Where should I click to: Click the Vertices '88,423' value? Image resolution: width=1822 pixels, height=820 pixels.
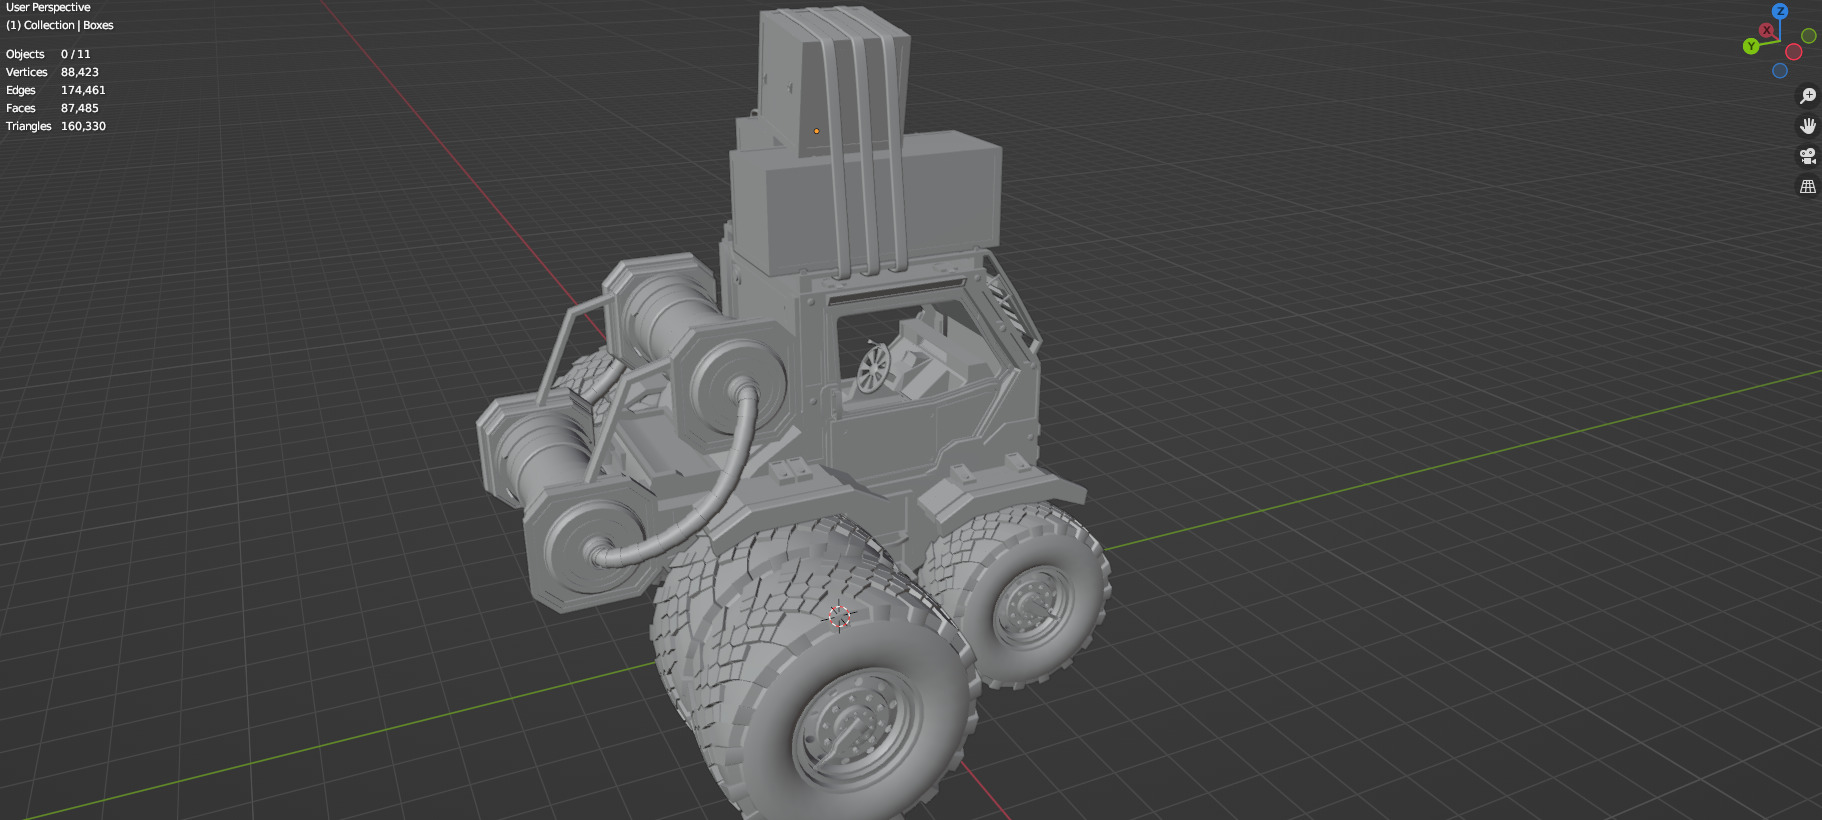80,72
